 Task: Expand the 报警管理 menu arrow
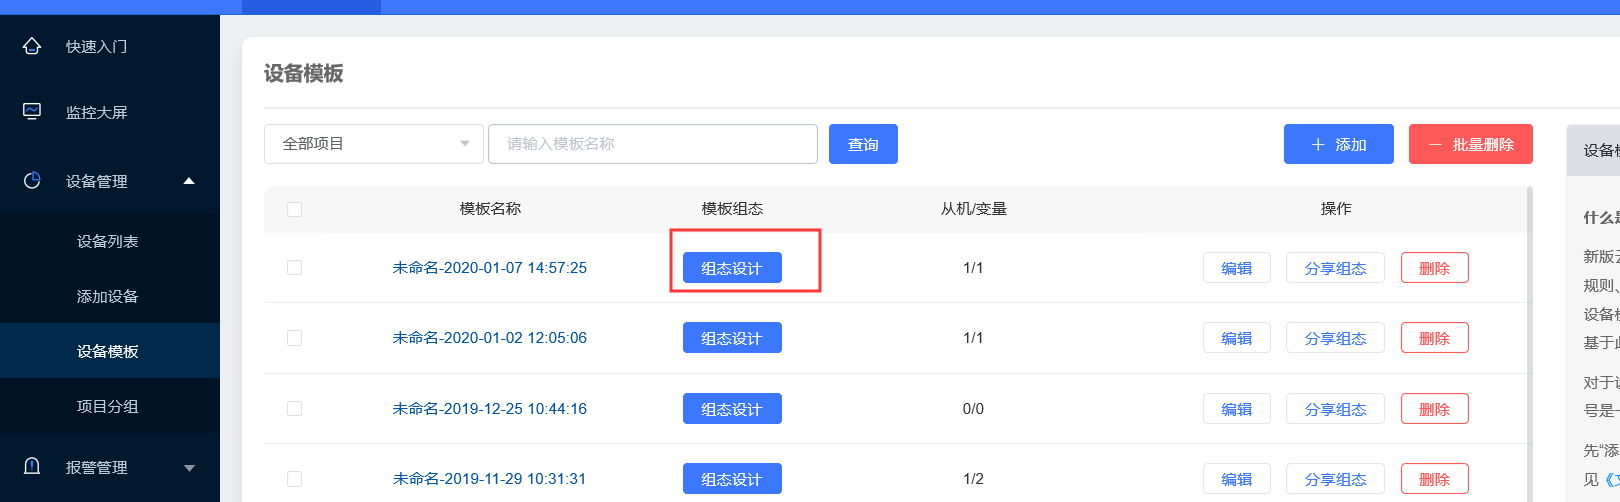(x=189, y=467)
